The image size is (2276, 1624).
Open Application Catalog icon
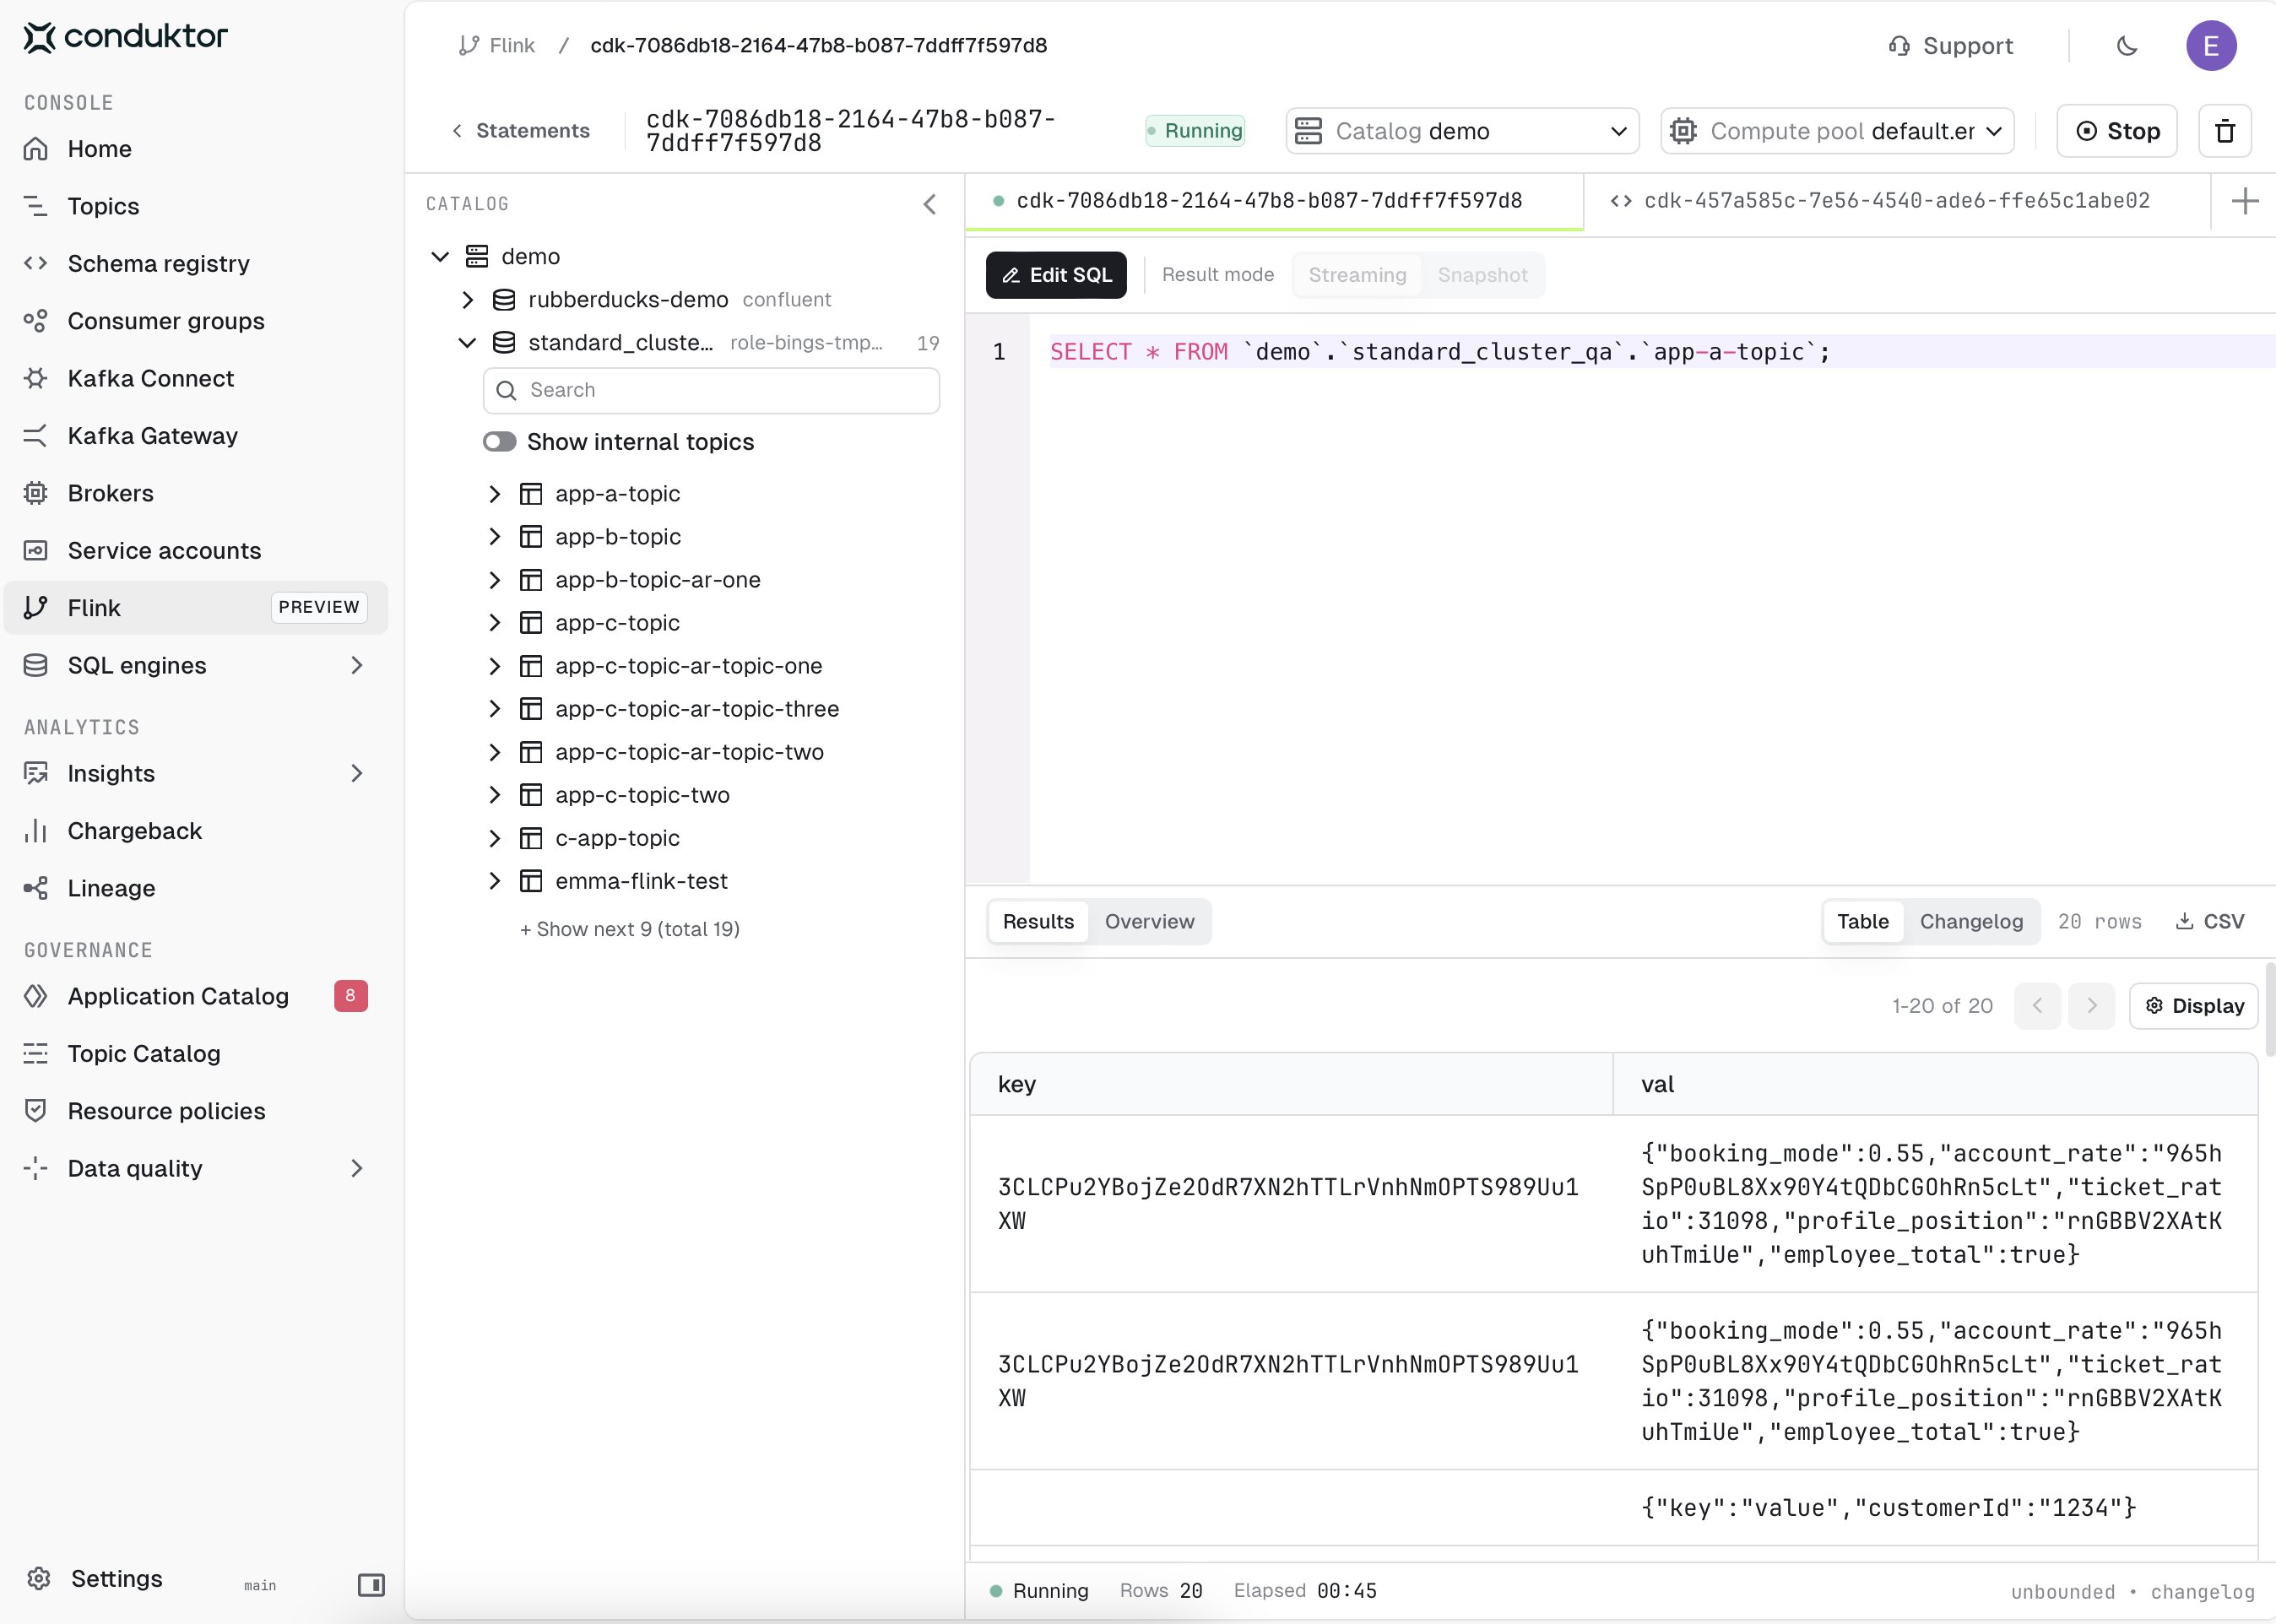point(36,996)
